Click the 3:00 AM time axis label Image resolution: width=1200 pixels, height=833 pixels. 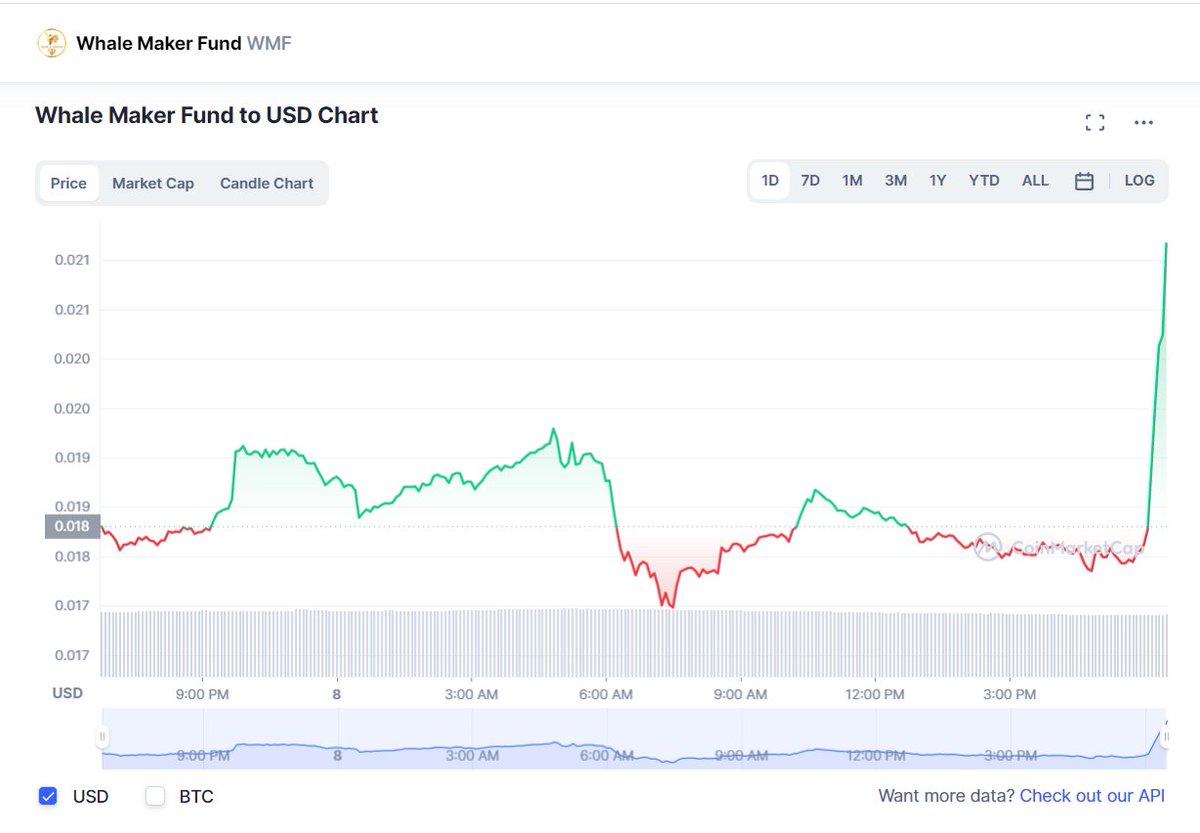[x=472, y=694]
